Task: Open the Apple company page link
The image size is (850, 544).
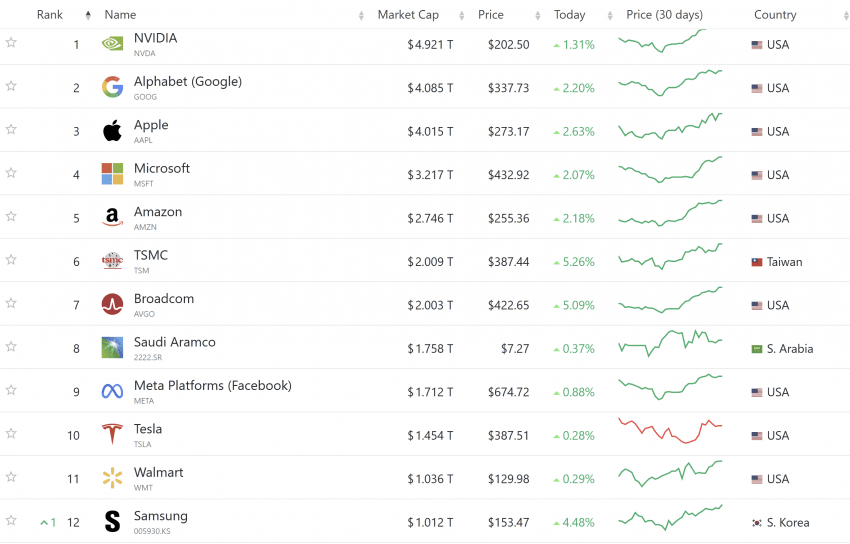Action: (x=151, y=125)
